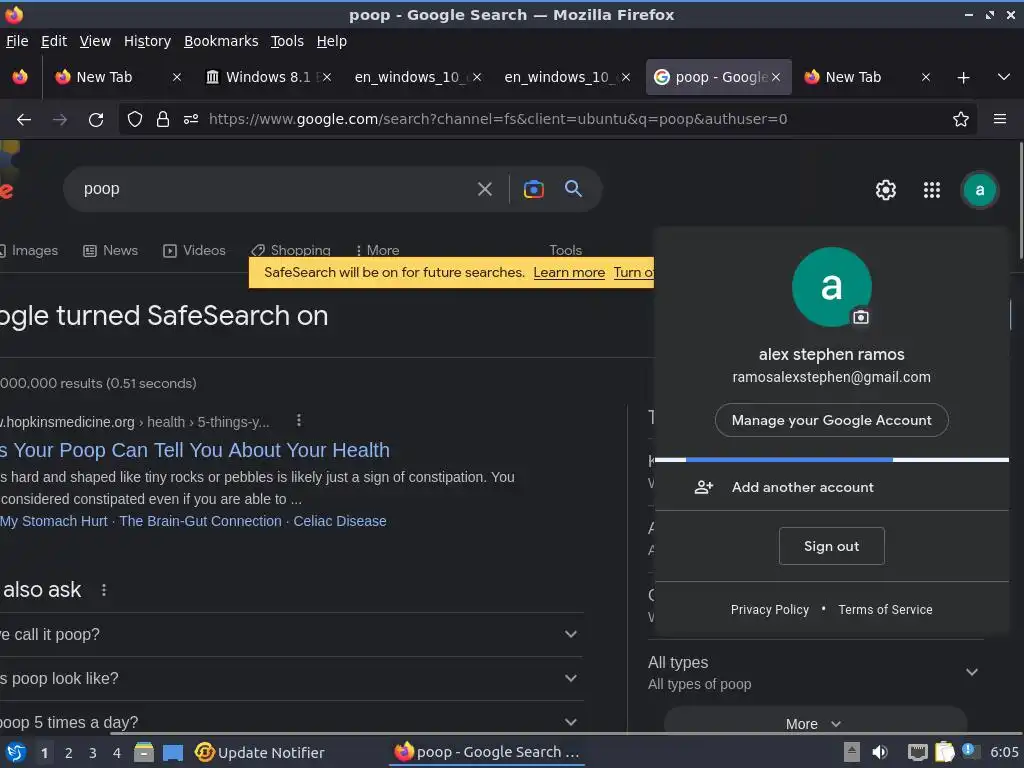Open the file manager taskbar icon
Image resolution: width=1024 pixels, height=768 pixels.
[144, 752]
